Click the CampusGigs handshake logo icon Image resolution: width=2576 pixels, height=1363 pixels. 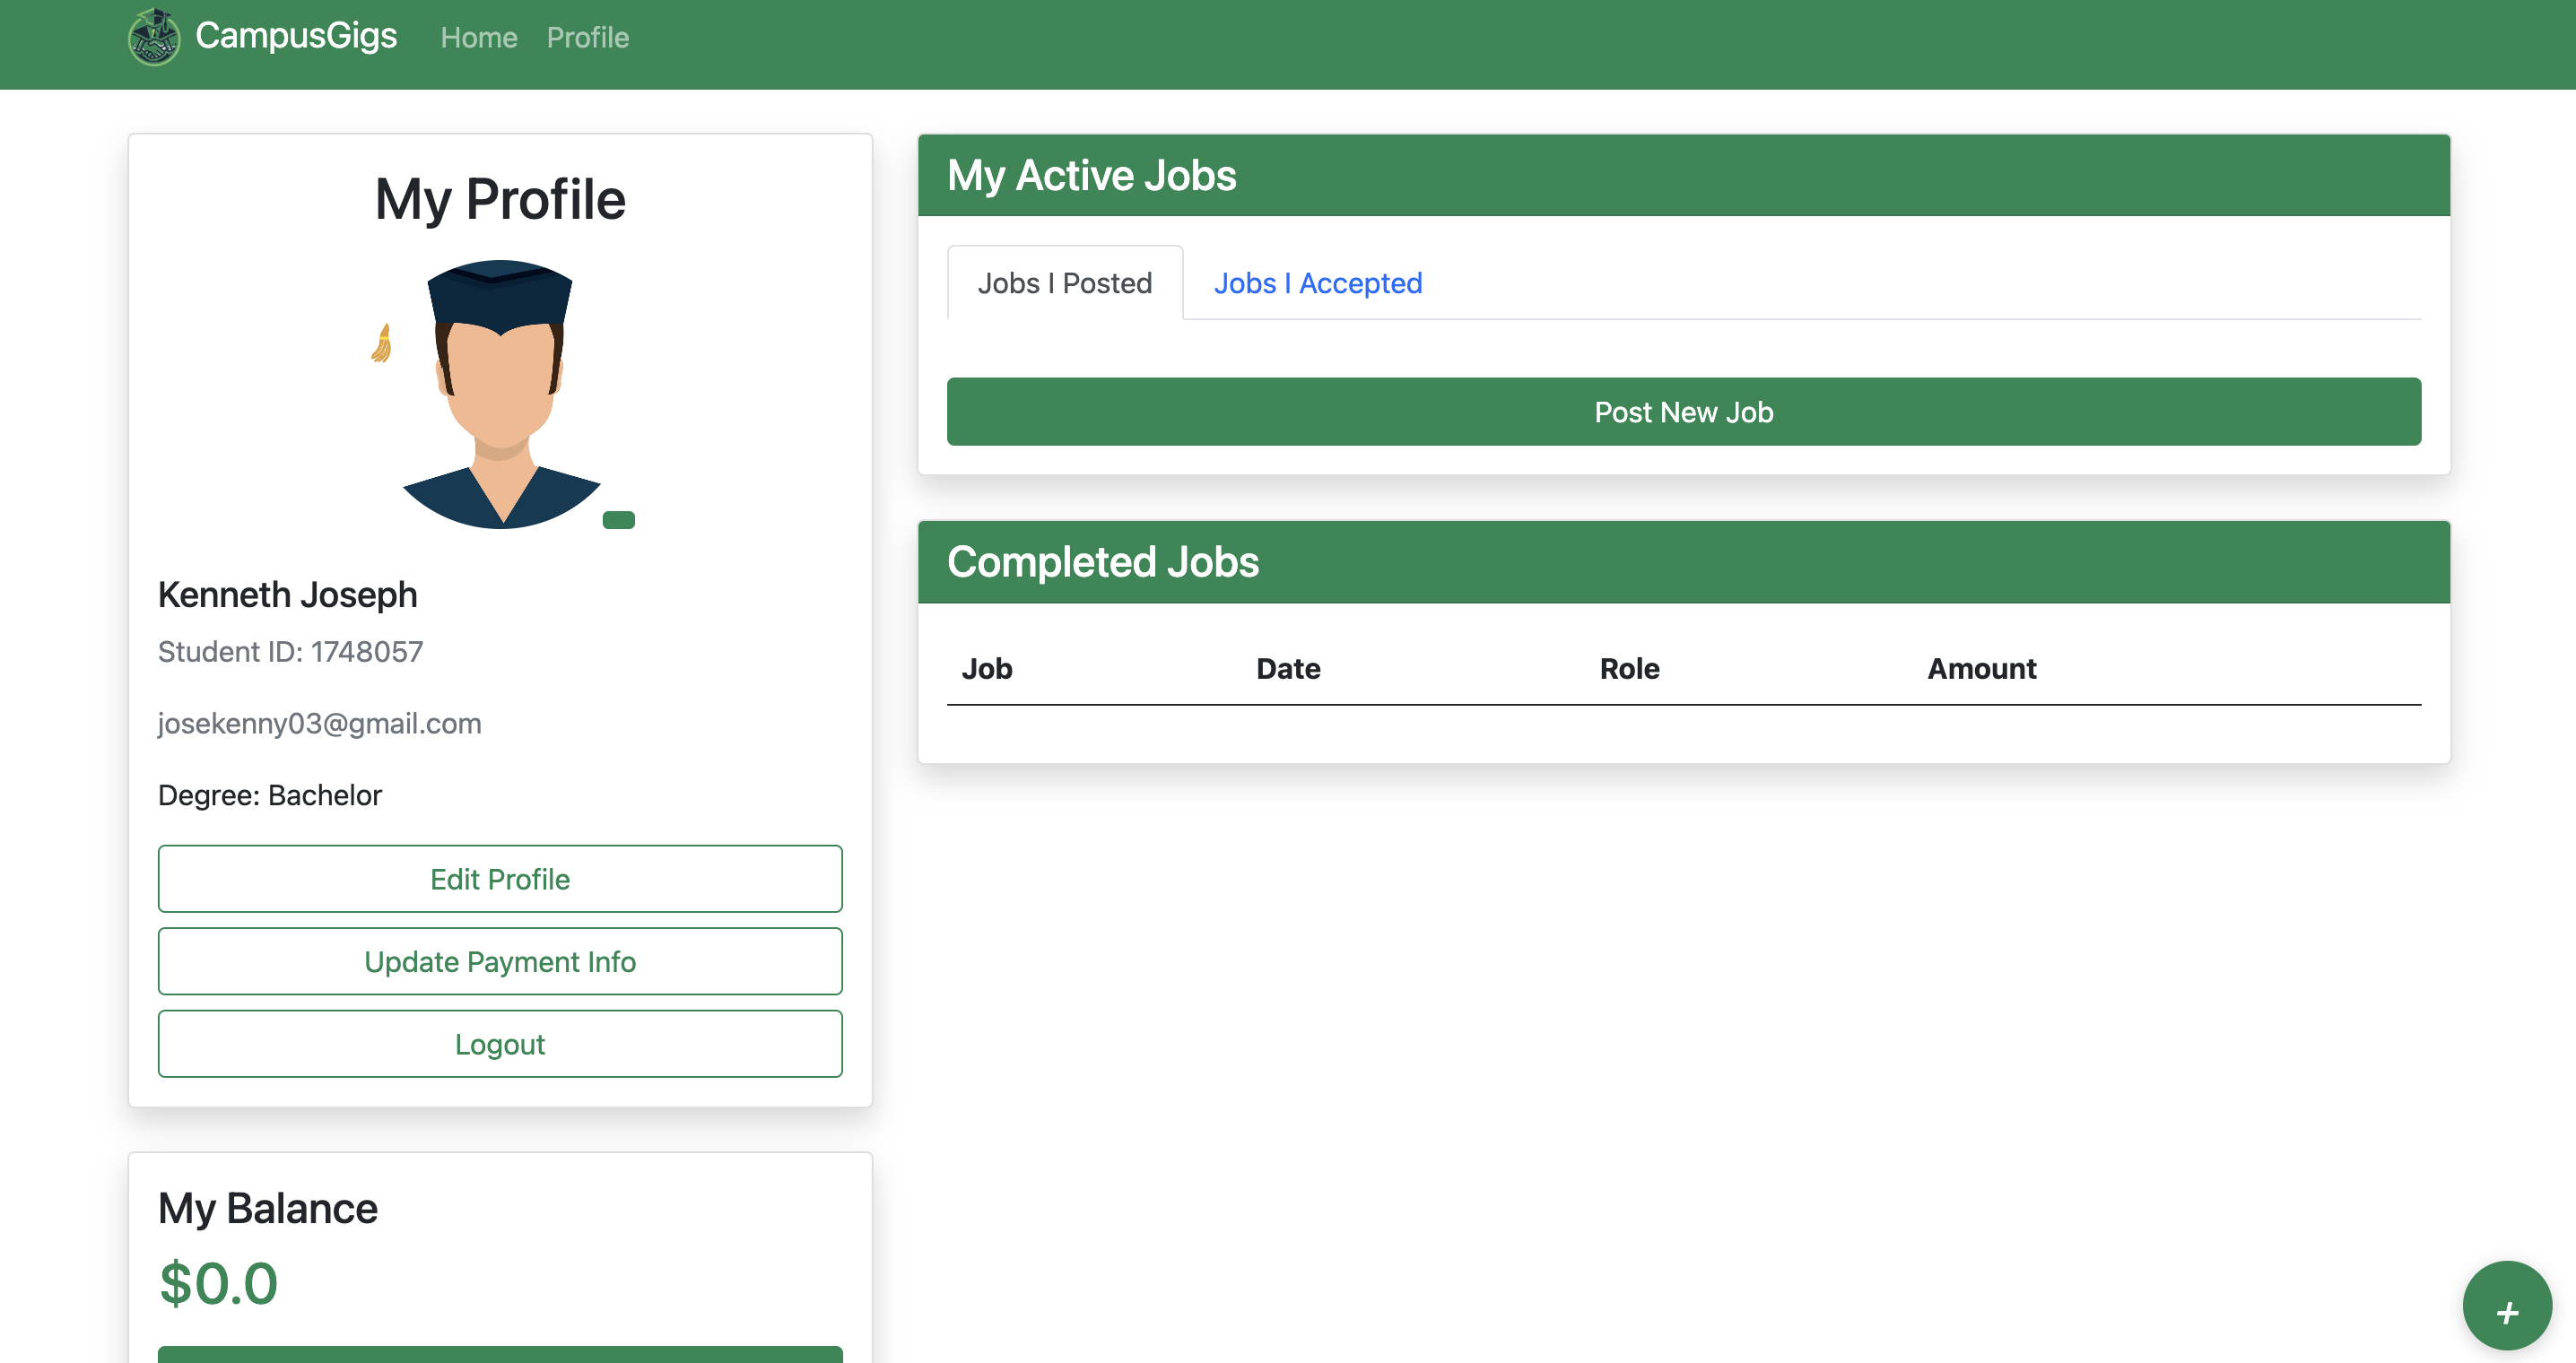pos(154,37)
